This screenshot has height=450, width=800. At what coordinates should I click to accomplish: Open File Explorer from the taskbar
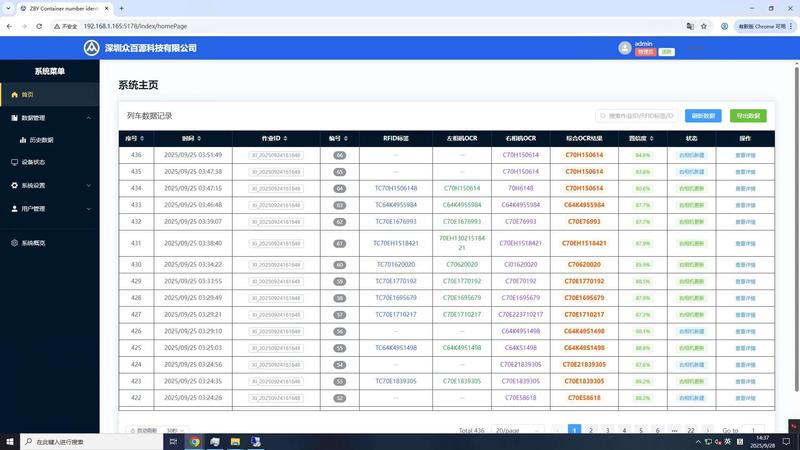(235, 441)
